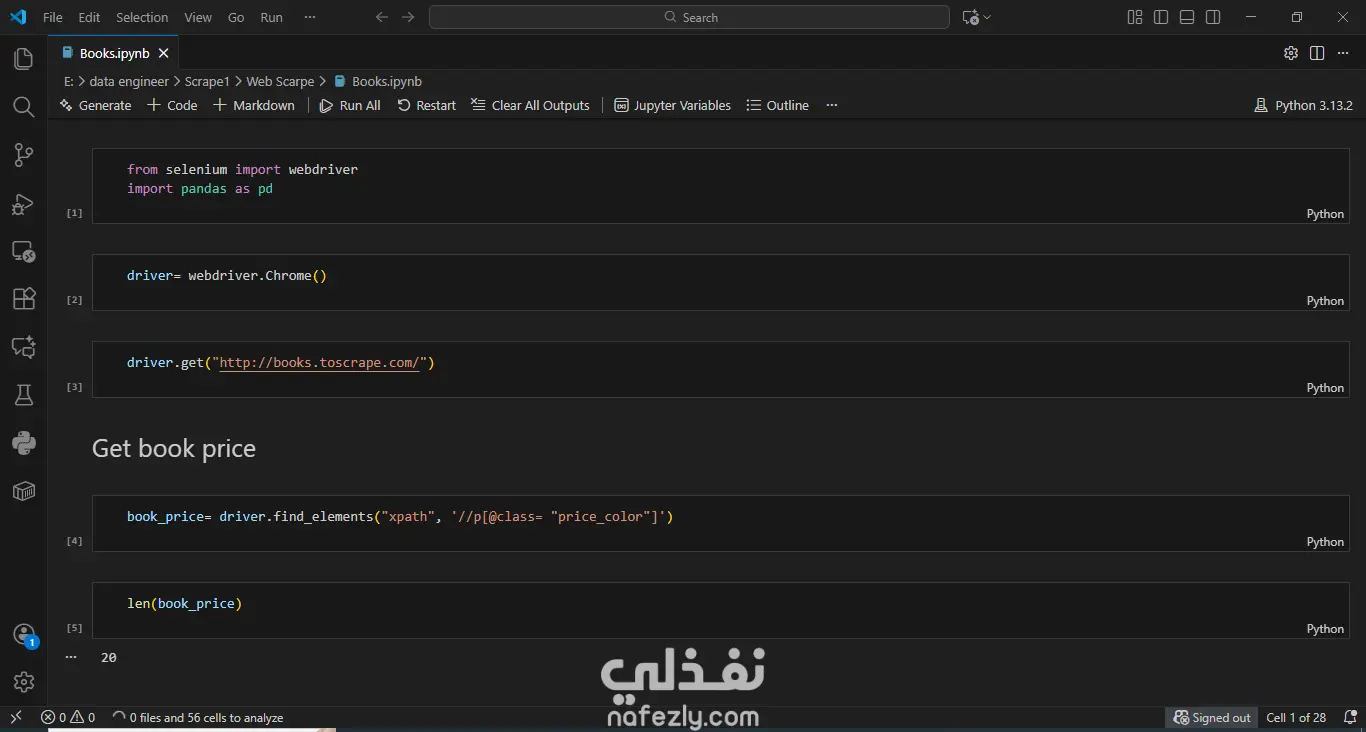This screenshot has height=732, width=1366.
Task: Close the Books.ipynb tab
Action: (x=164, y=53)
